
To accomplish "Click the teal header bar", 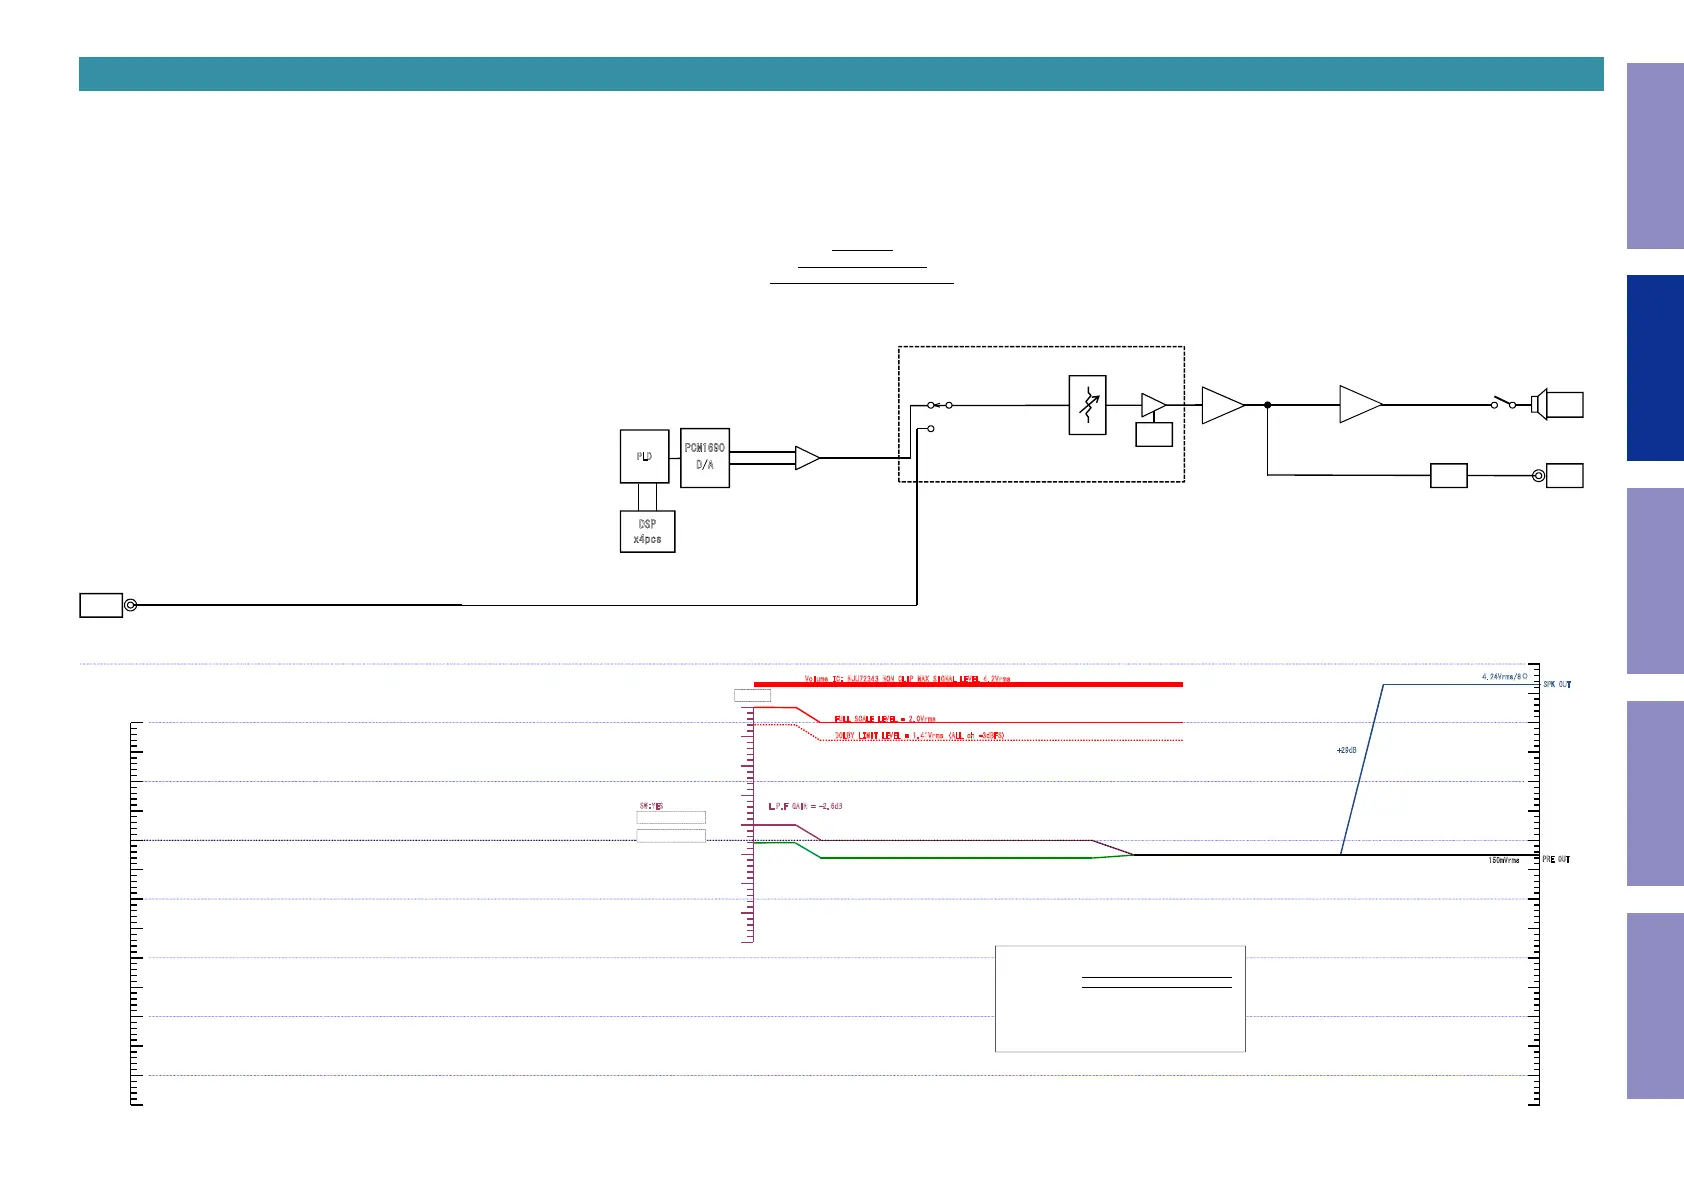I will pos(841,74).
